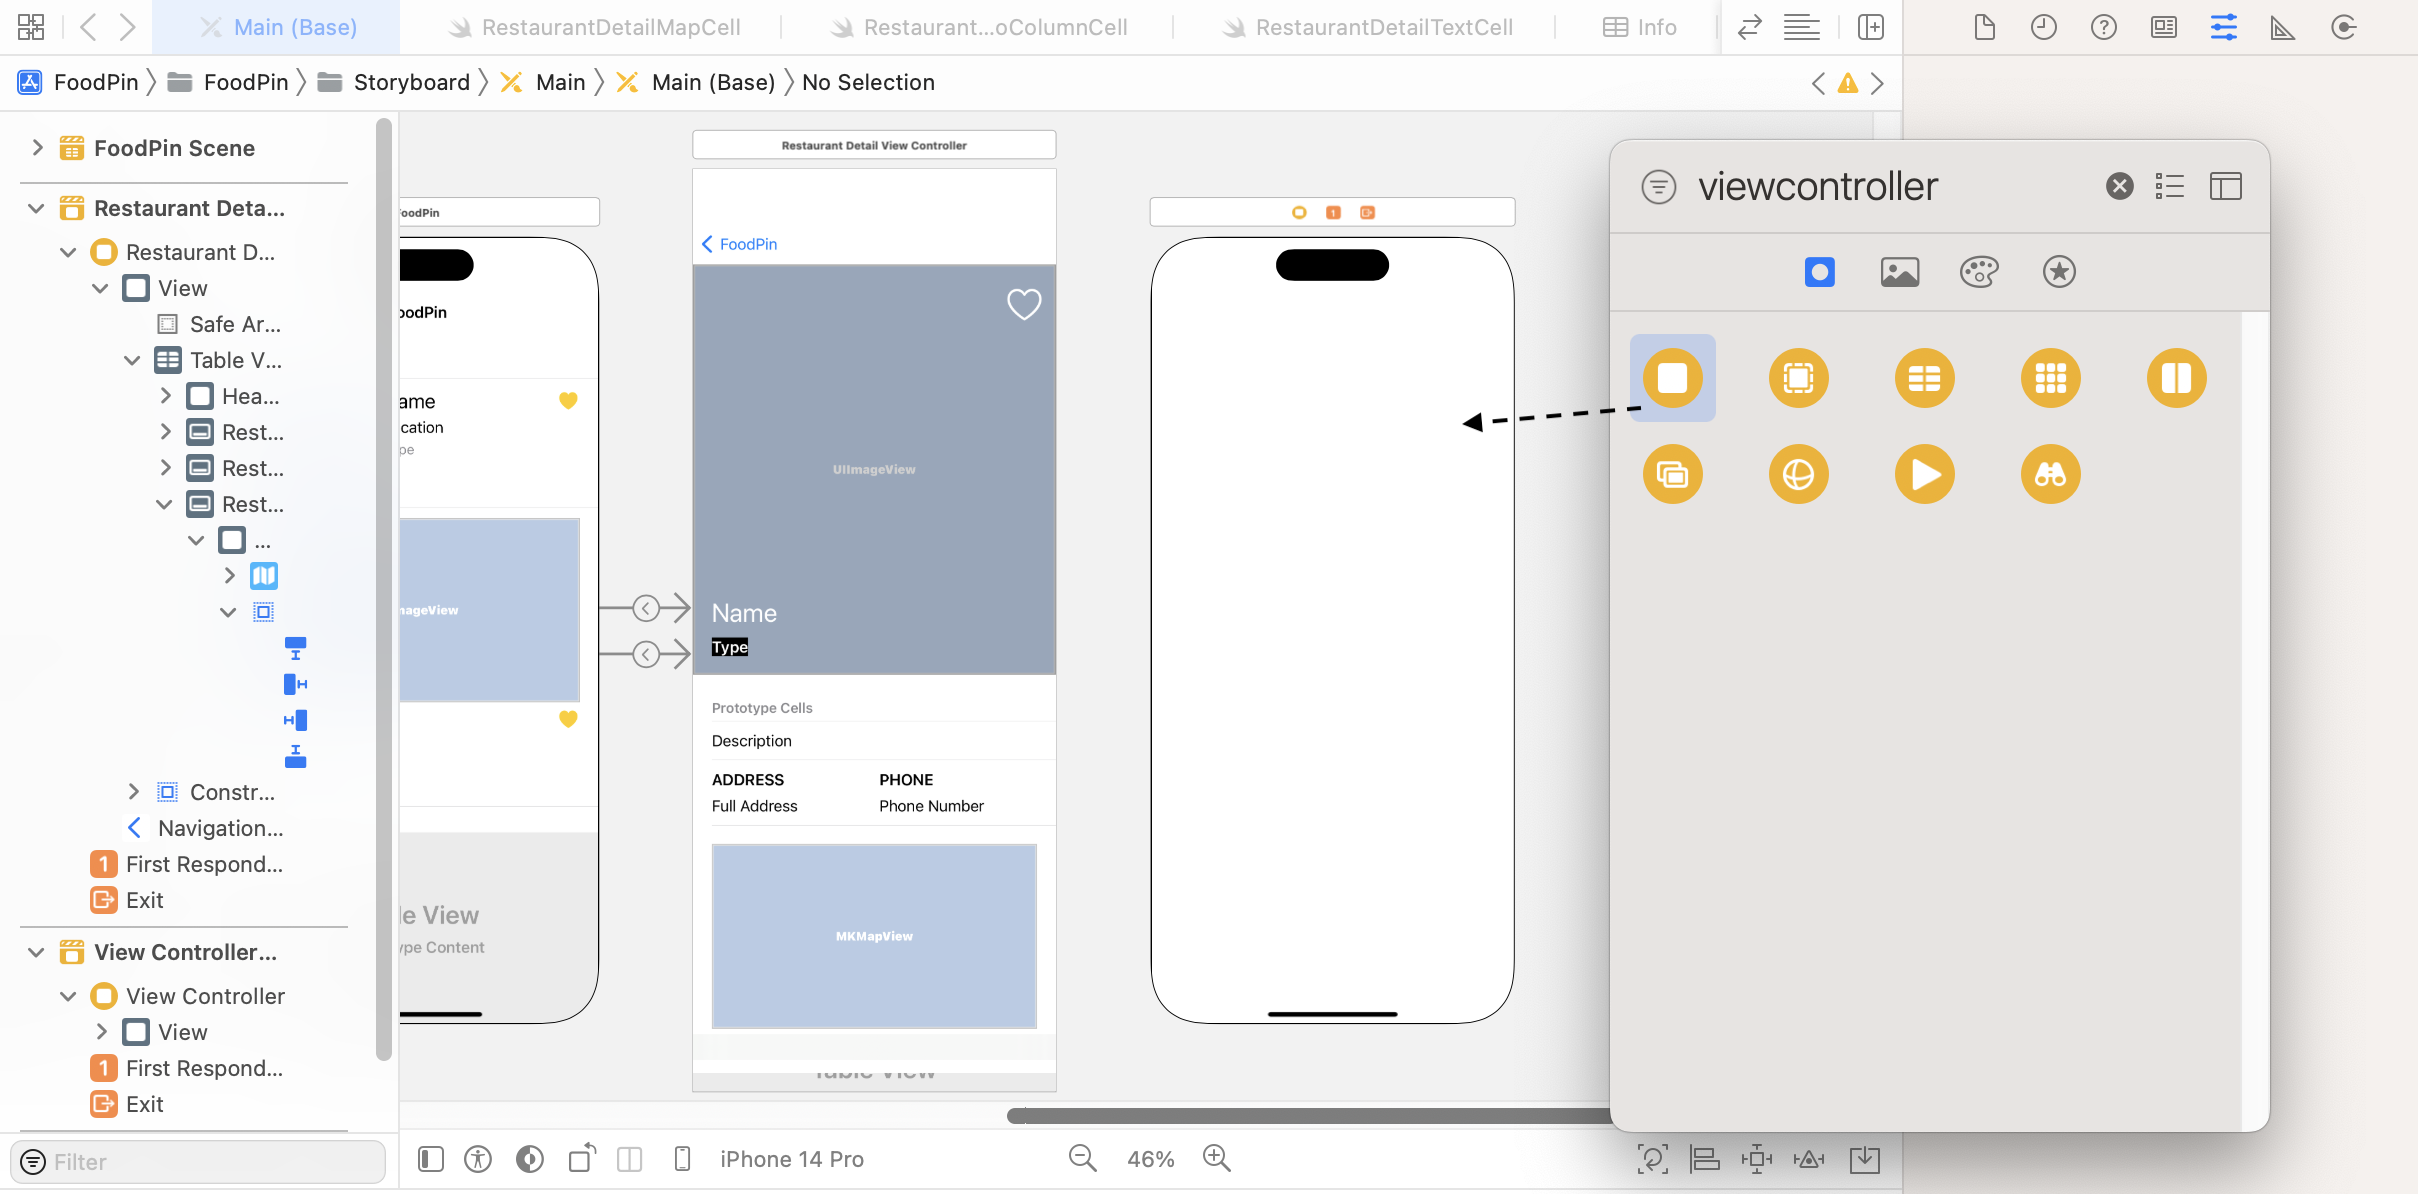Expand the Header tree item under Table View

coord(166,396)
